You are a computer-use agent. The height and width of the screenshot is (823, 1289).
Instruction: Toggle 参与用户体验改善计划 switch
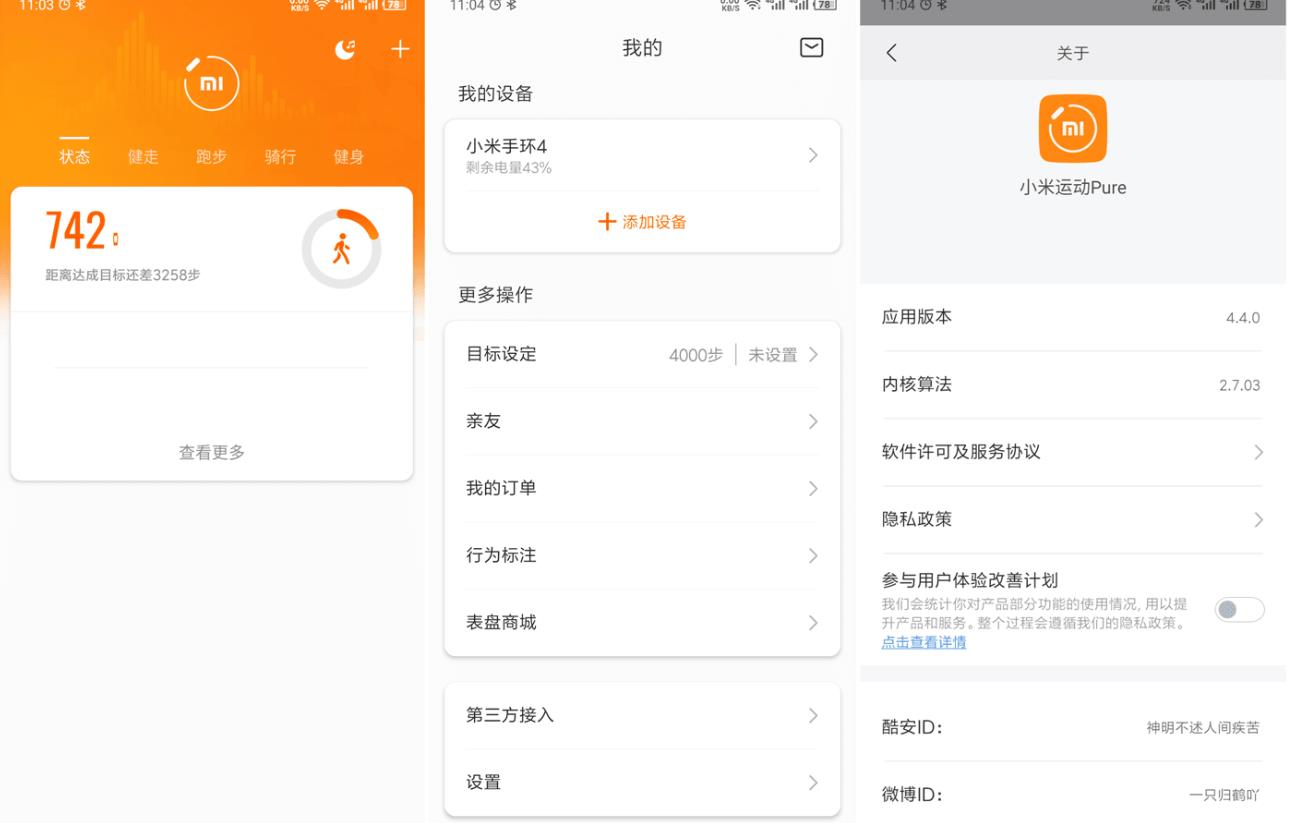1239,609
